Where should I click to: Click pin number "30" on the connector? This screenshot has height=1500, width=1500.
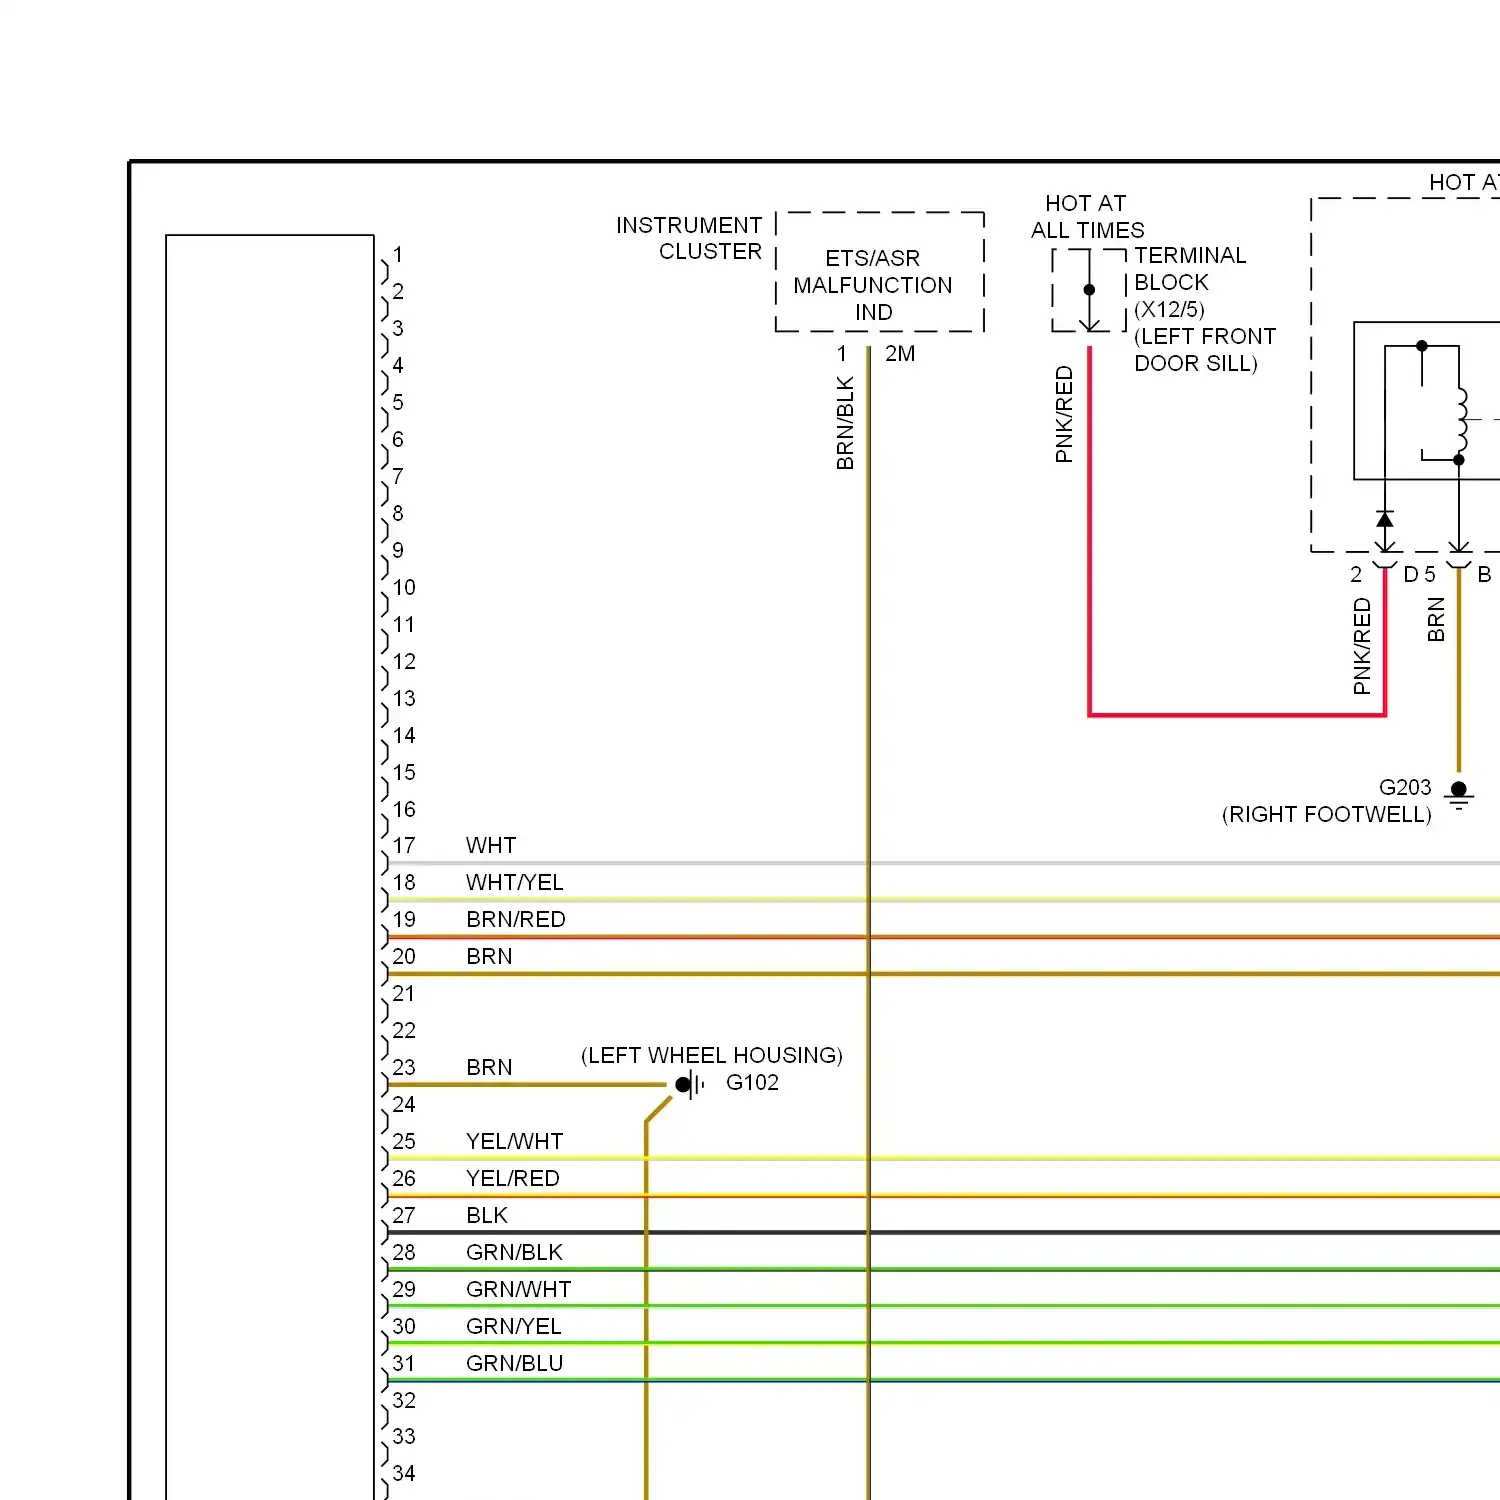pos(404,1326)
